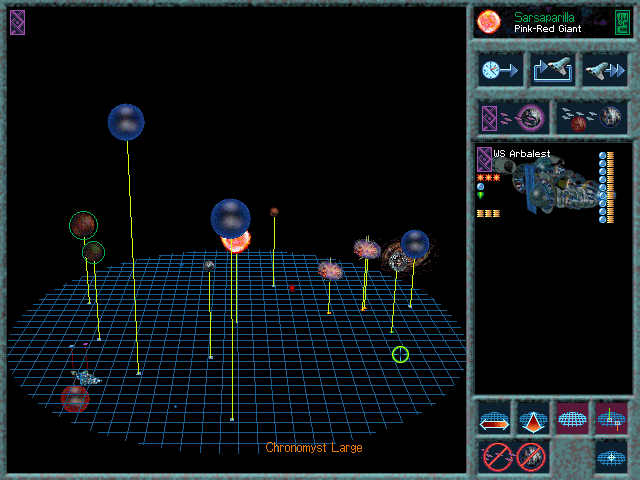This screenshot has height=480, width=640.
Task: Select the WS Arbalest ship on the grid
Action: click(x=86, y=378)
